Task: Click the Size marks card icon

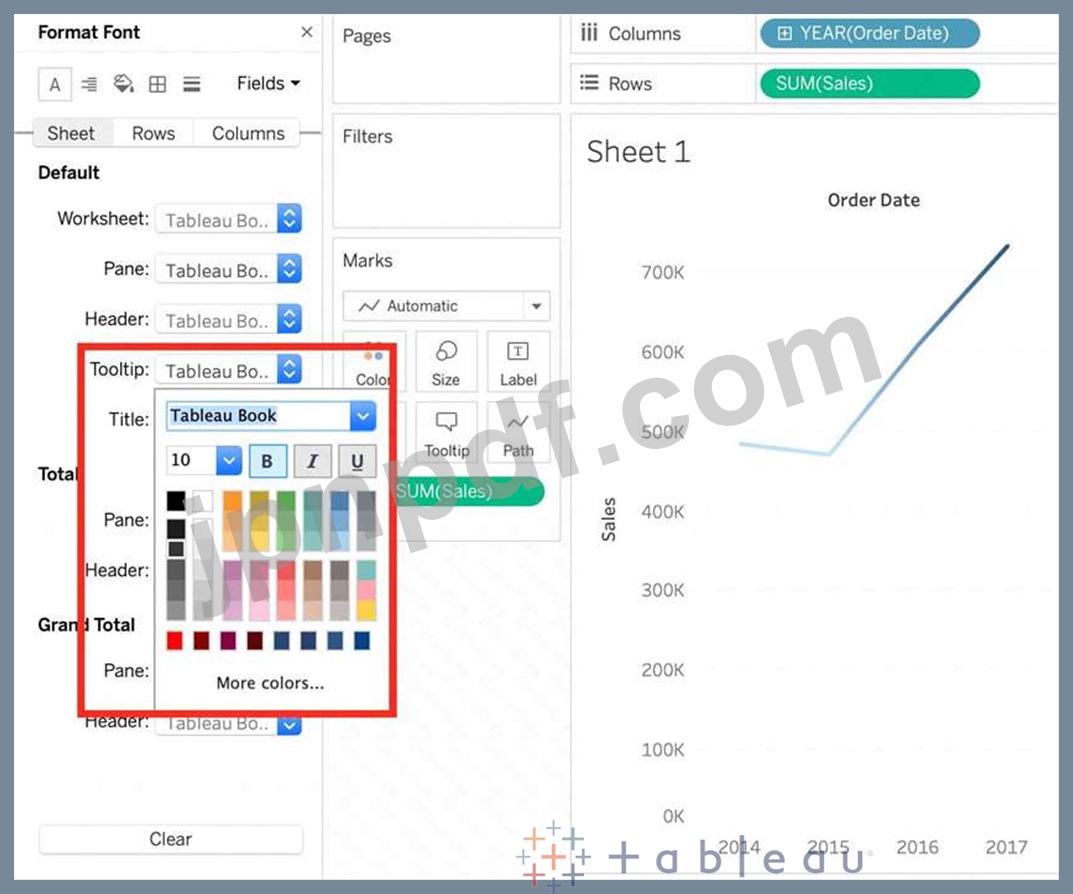Action: 446,362
